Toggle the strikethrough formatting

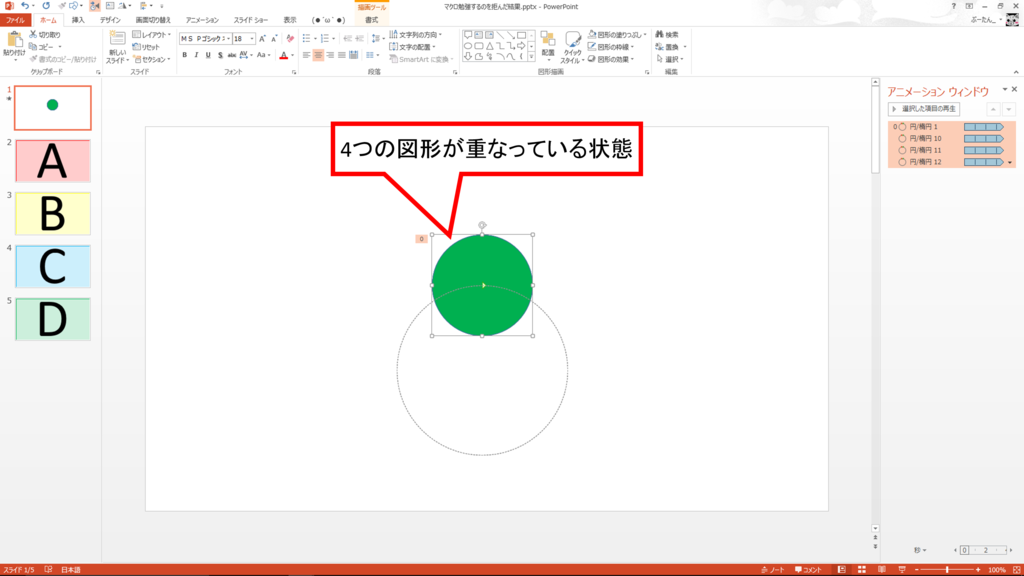pyautogui.click(x=232, y=55)
